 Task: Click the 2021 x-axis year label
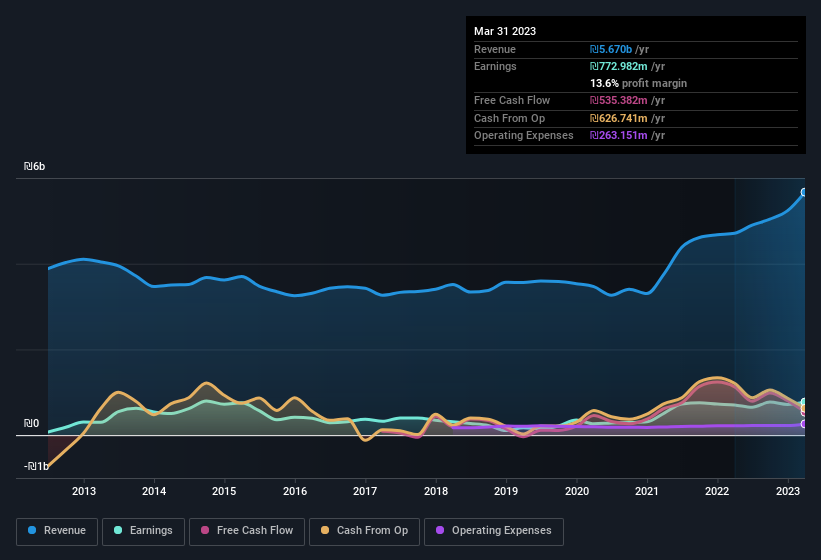(x=647, y=491)
